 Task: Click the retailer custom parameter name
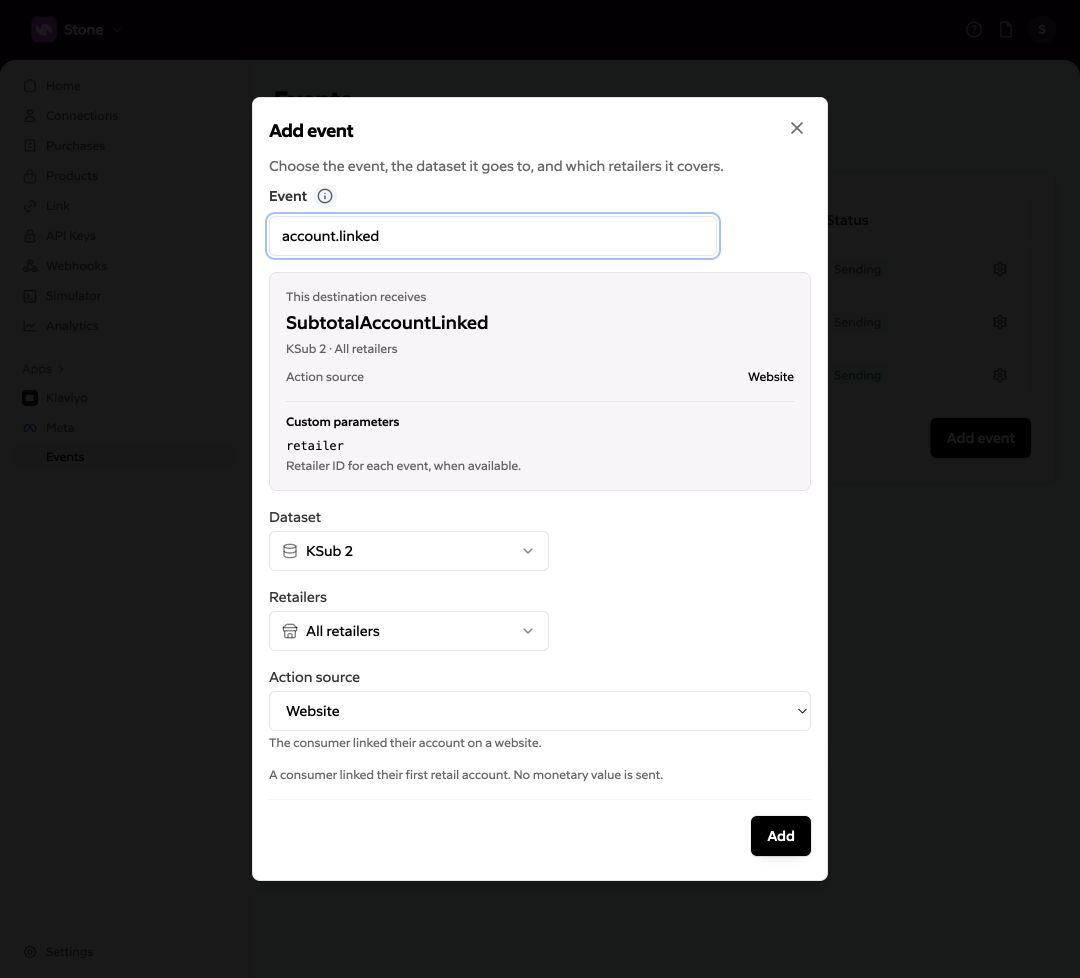click(315, 446)
